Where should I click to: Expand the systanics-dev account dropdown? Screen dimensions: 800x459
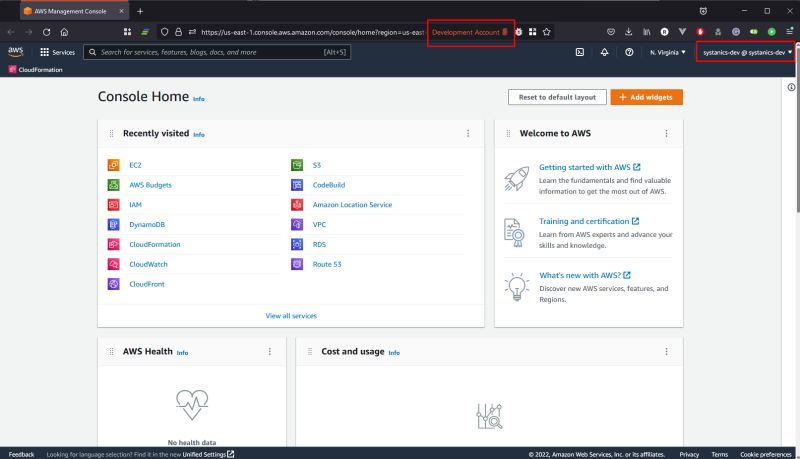tap(747, 52)
